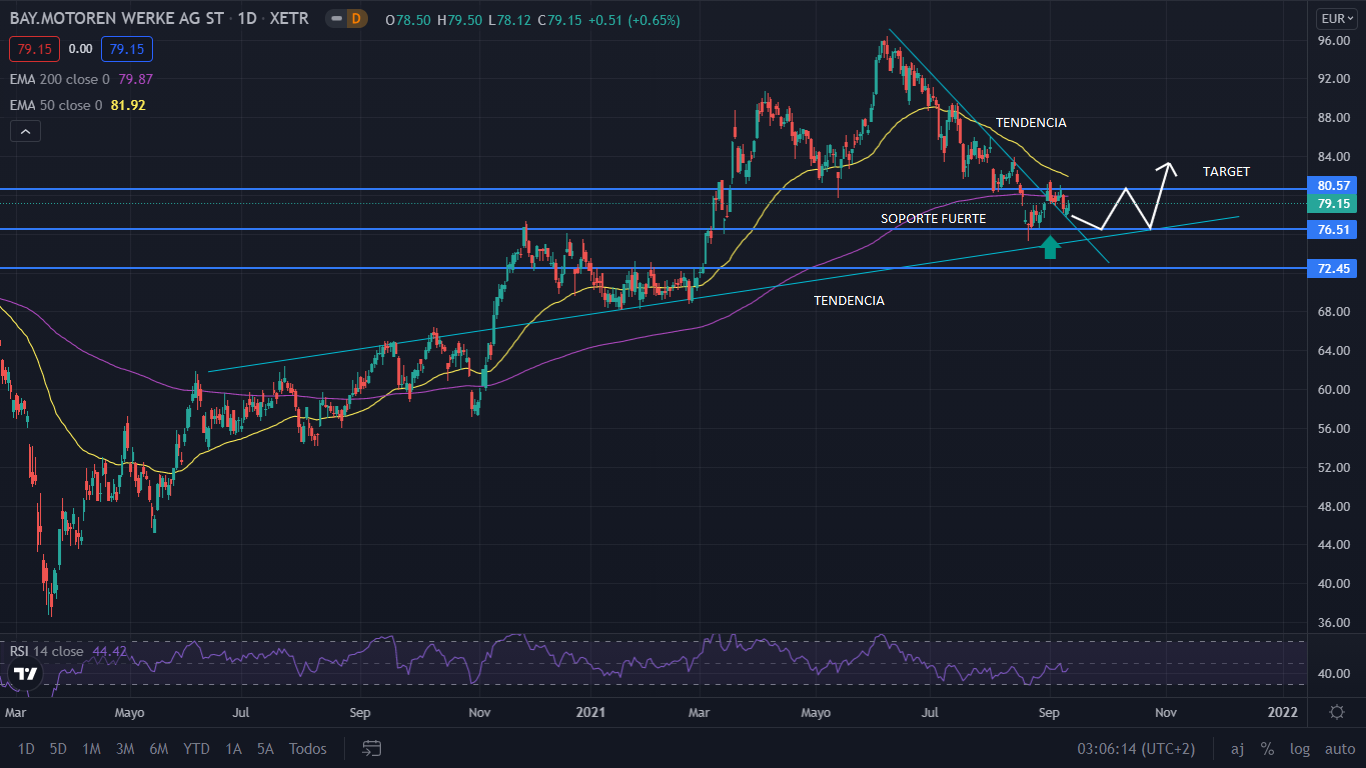Toggle logarithmic scale

pyautogui.click(x=1299, y=749)
